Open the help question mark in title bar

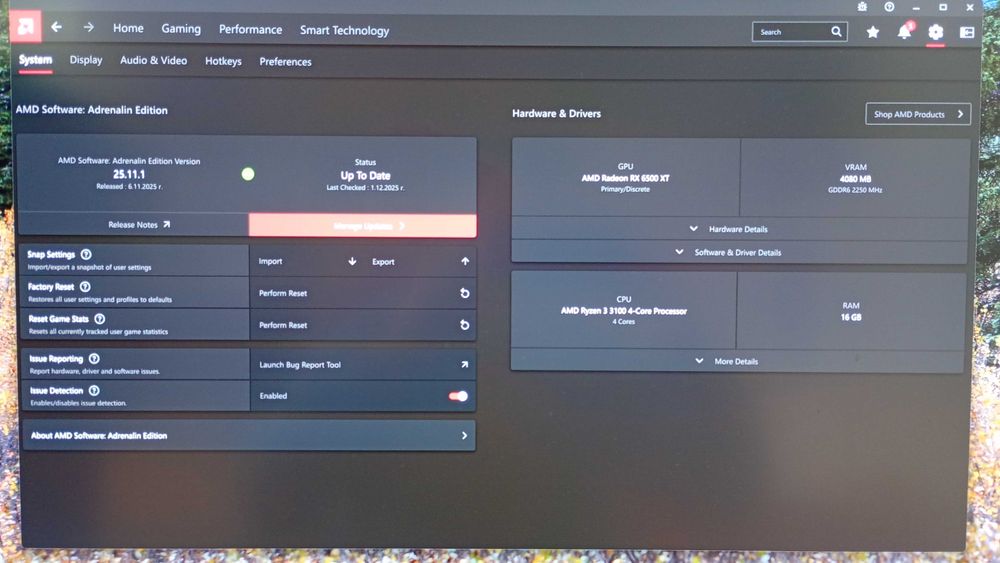(889, 7)
